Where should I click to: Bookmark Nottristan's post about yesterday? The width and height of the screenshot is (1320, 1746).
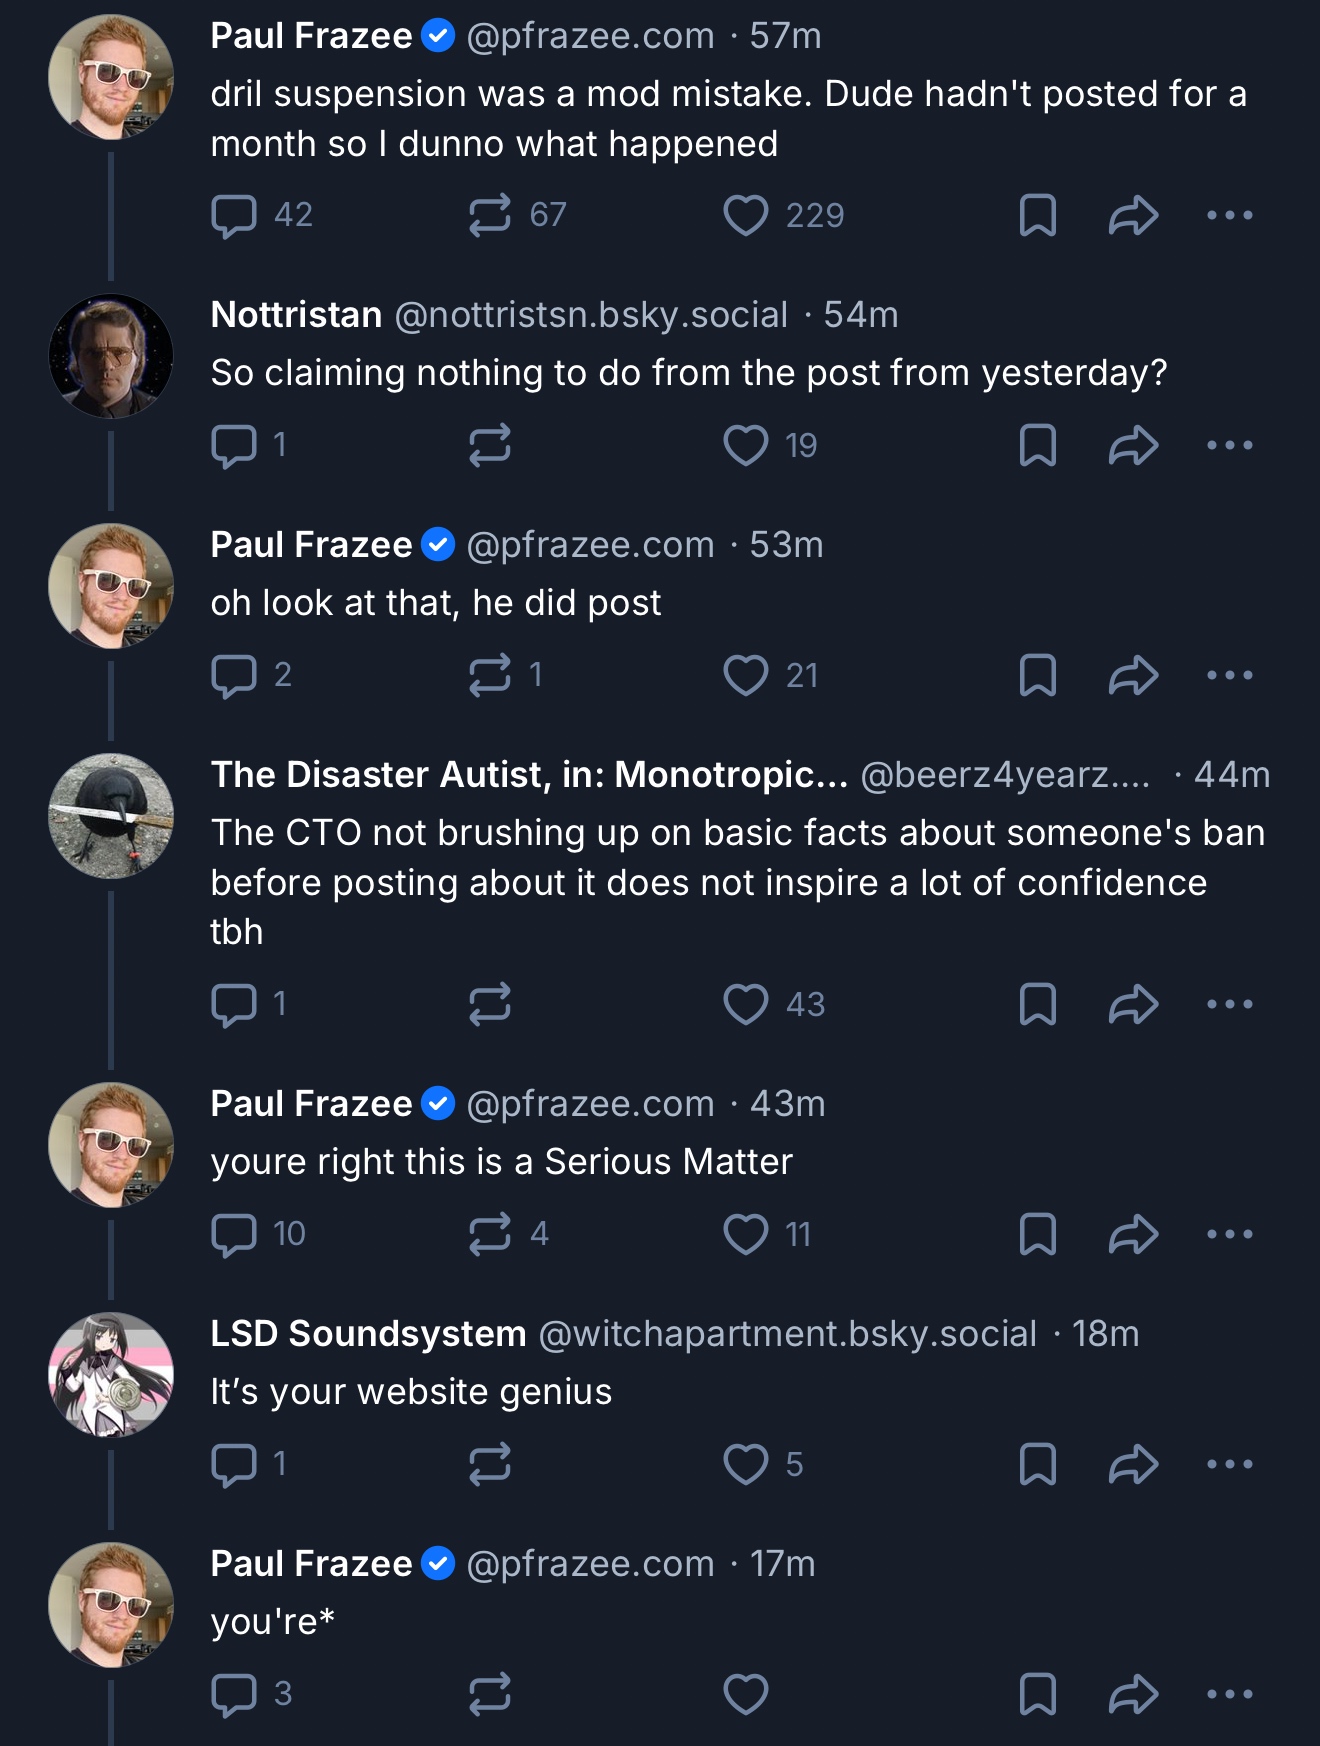pos(1037,445)
